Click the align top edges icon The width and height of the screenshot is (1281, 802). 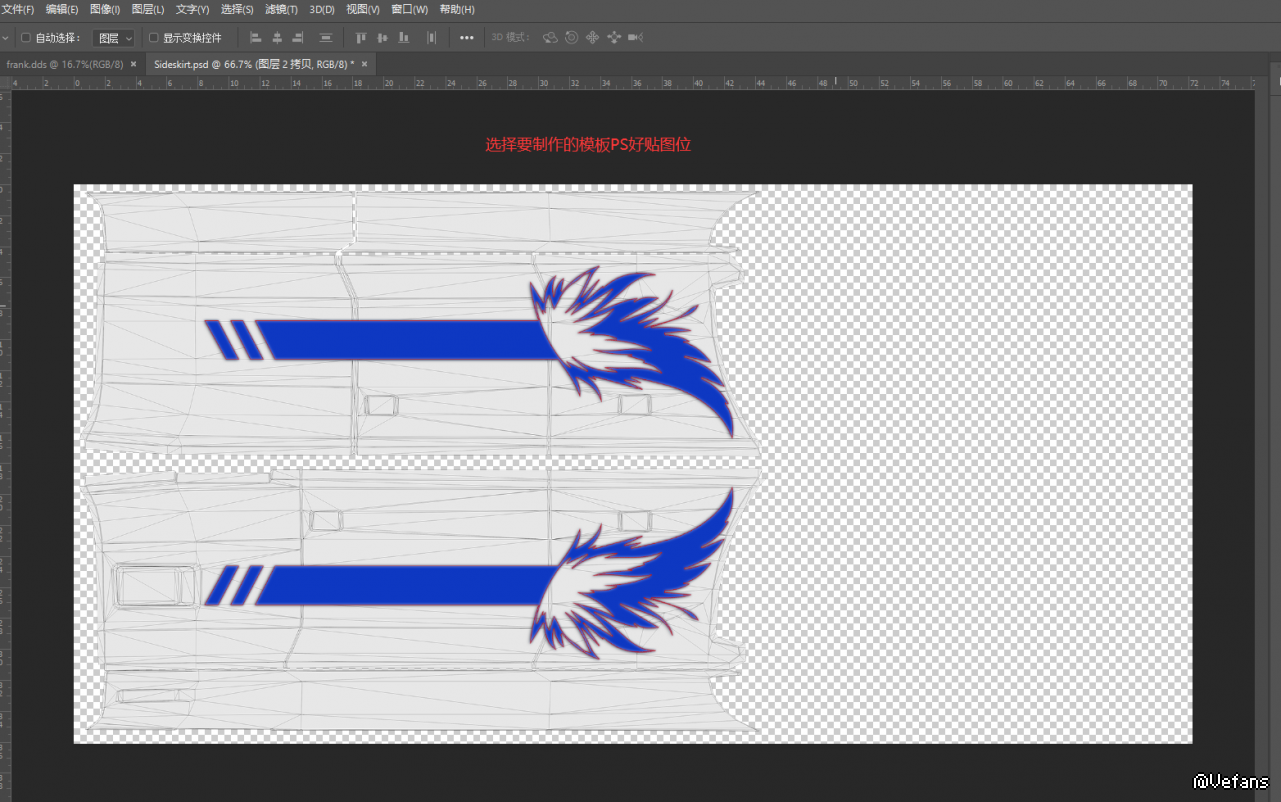pyautogui.click(x=361, y=38)
